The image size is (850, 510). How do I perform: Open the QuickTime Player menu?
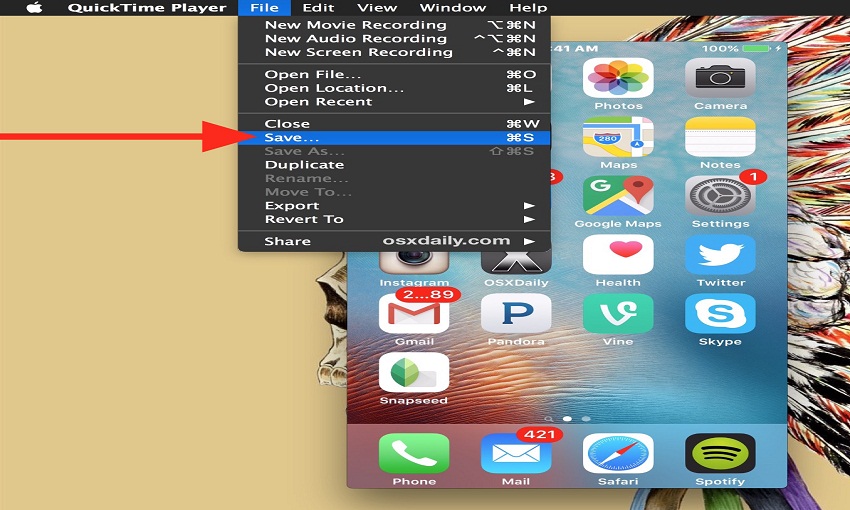point(147,8)
